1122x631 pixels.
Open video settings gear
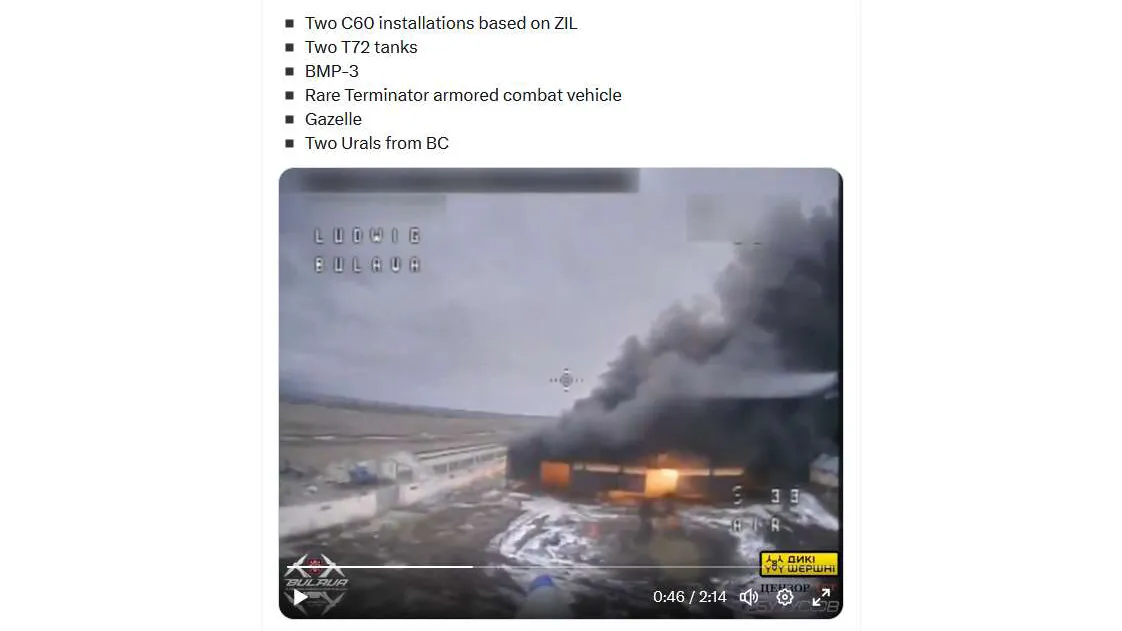coord(785,597)
